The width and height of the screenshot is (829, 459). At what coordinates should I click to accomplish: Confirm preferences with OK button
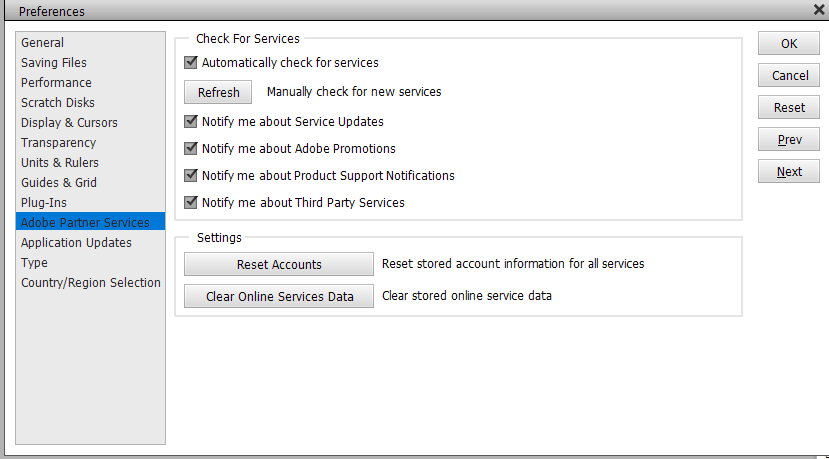pyautogui.click(x=788, y=43)
